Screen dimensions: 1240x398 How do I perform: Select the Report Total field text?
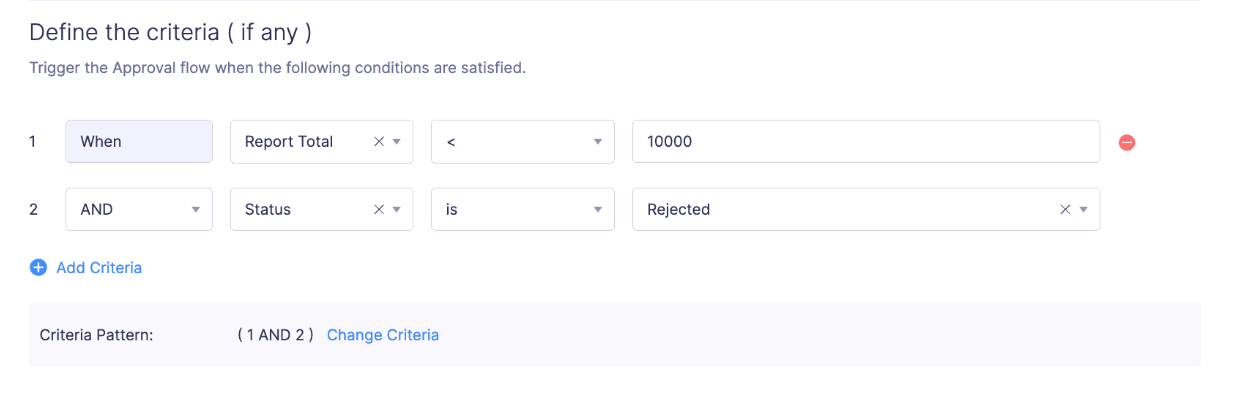[289, 142]
